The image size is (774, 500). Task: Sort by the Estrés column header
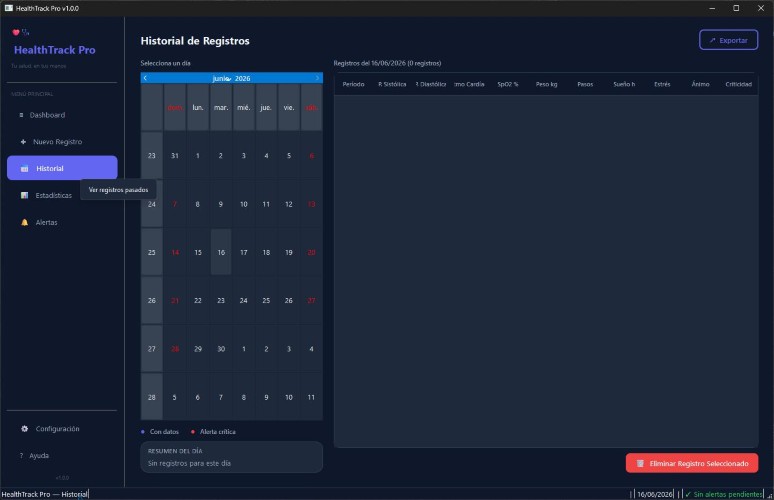pyautogui.click(x=662, y=84)
